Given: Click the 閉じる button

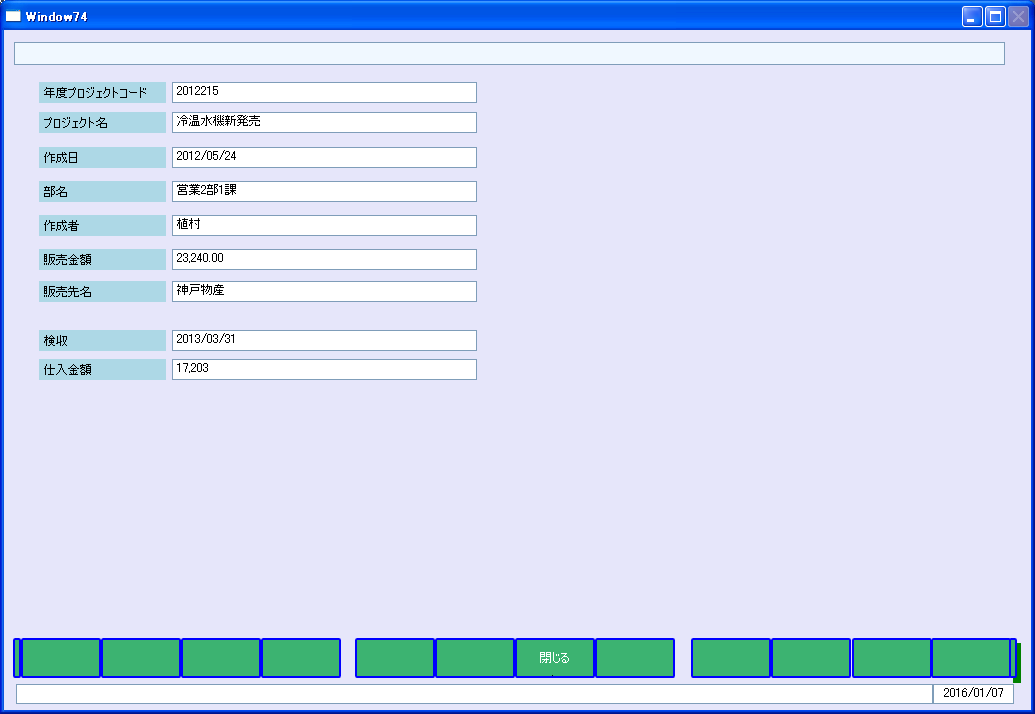Looking at the screenshot, I should pos(554,658).
